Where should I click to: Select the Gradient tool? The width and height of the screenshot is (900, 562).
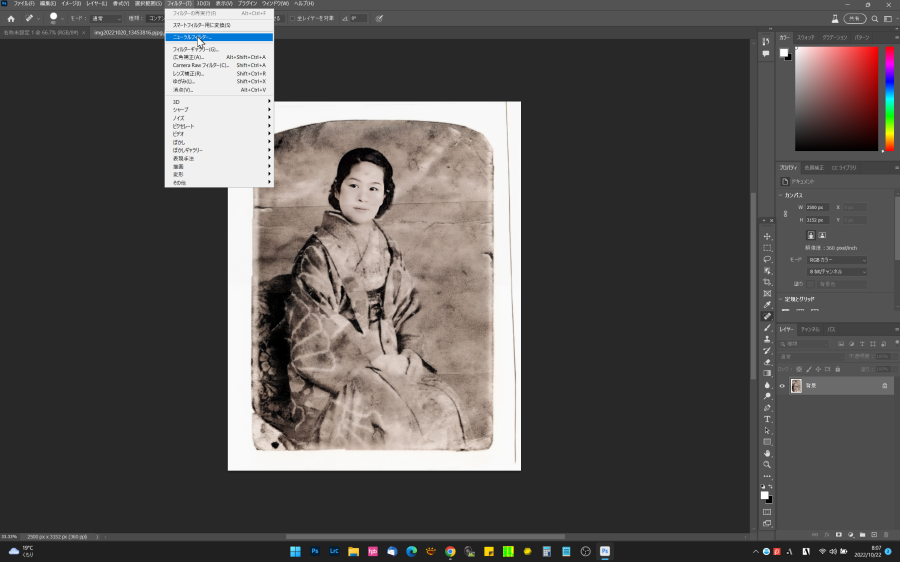point(767,373)
